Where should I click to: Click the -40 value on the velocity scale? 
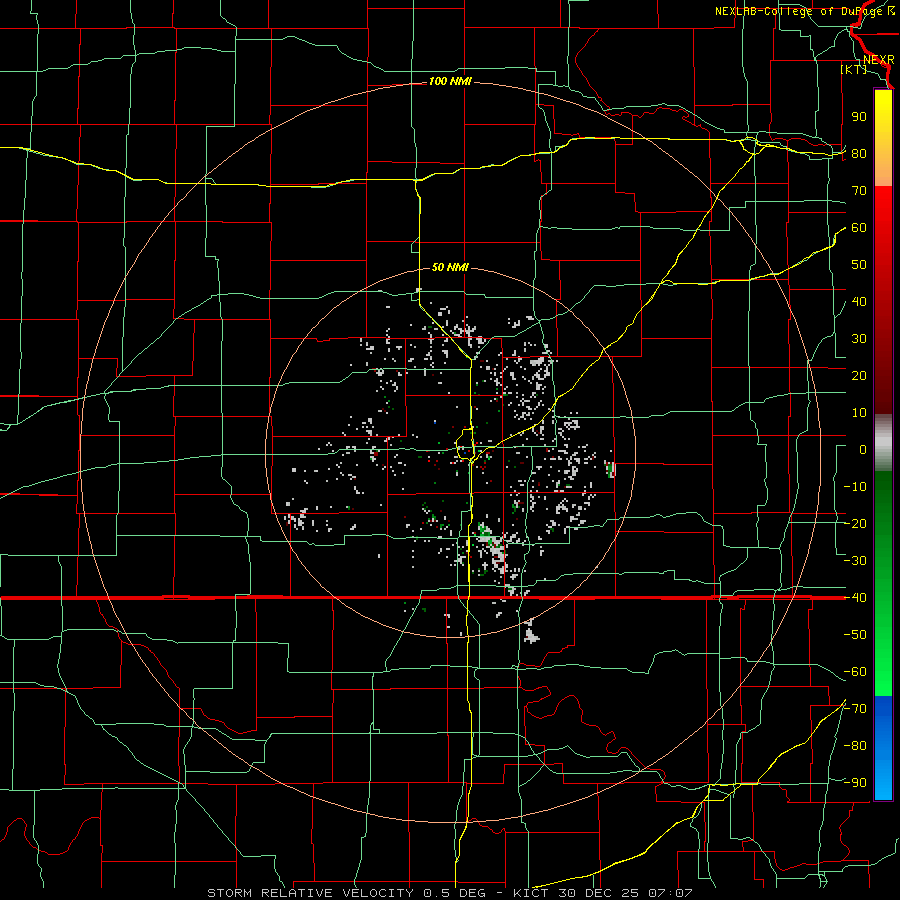tap(855, 598)
